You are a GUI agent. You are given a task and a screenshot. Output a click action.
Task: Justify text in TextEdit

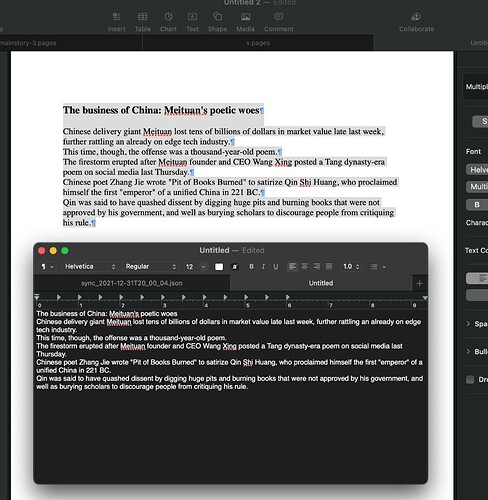329,266
